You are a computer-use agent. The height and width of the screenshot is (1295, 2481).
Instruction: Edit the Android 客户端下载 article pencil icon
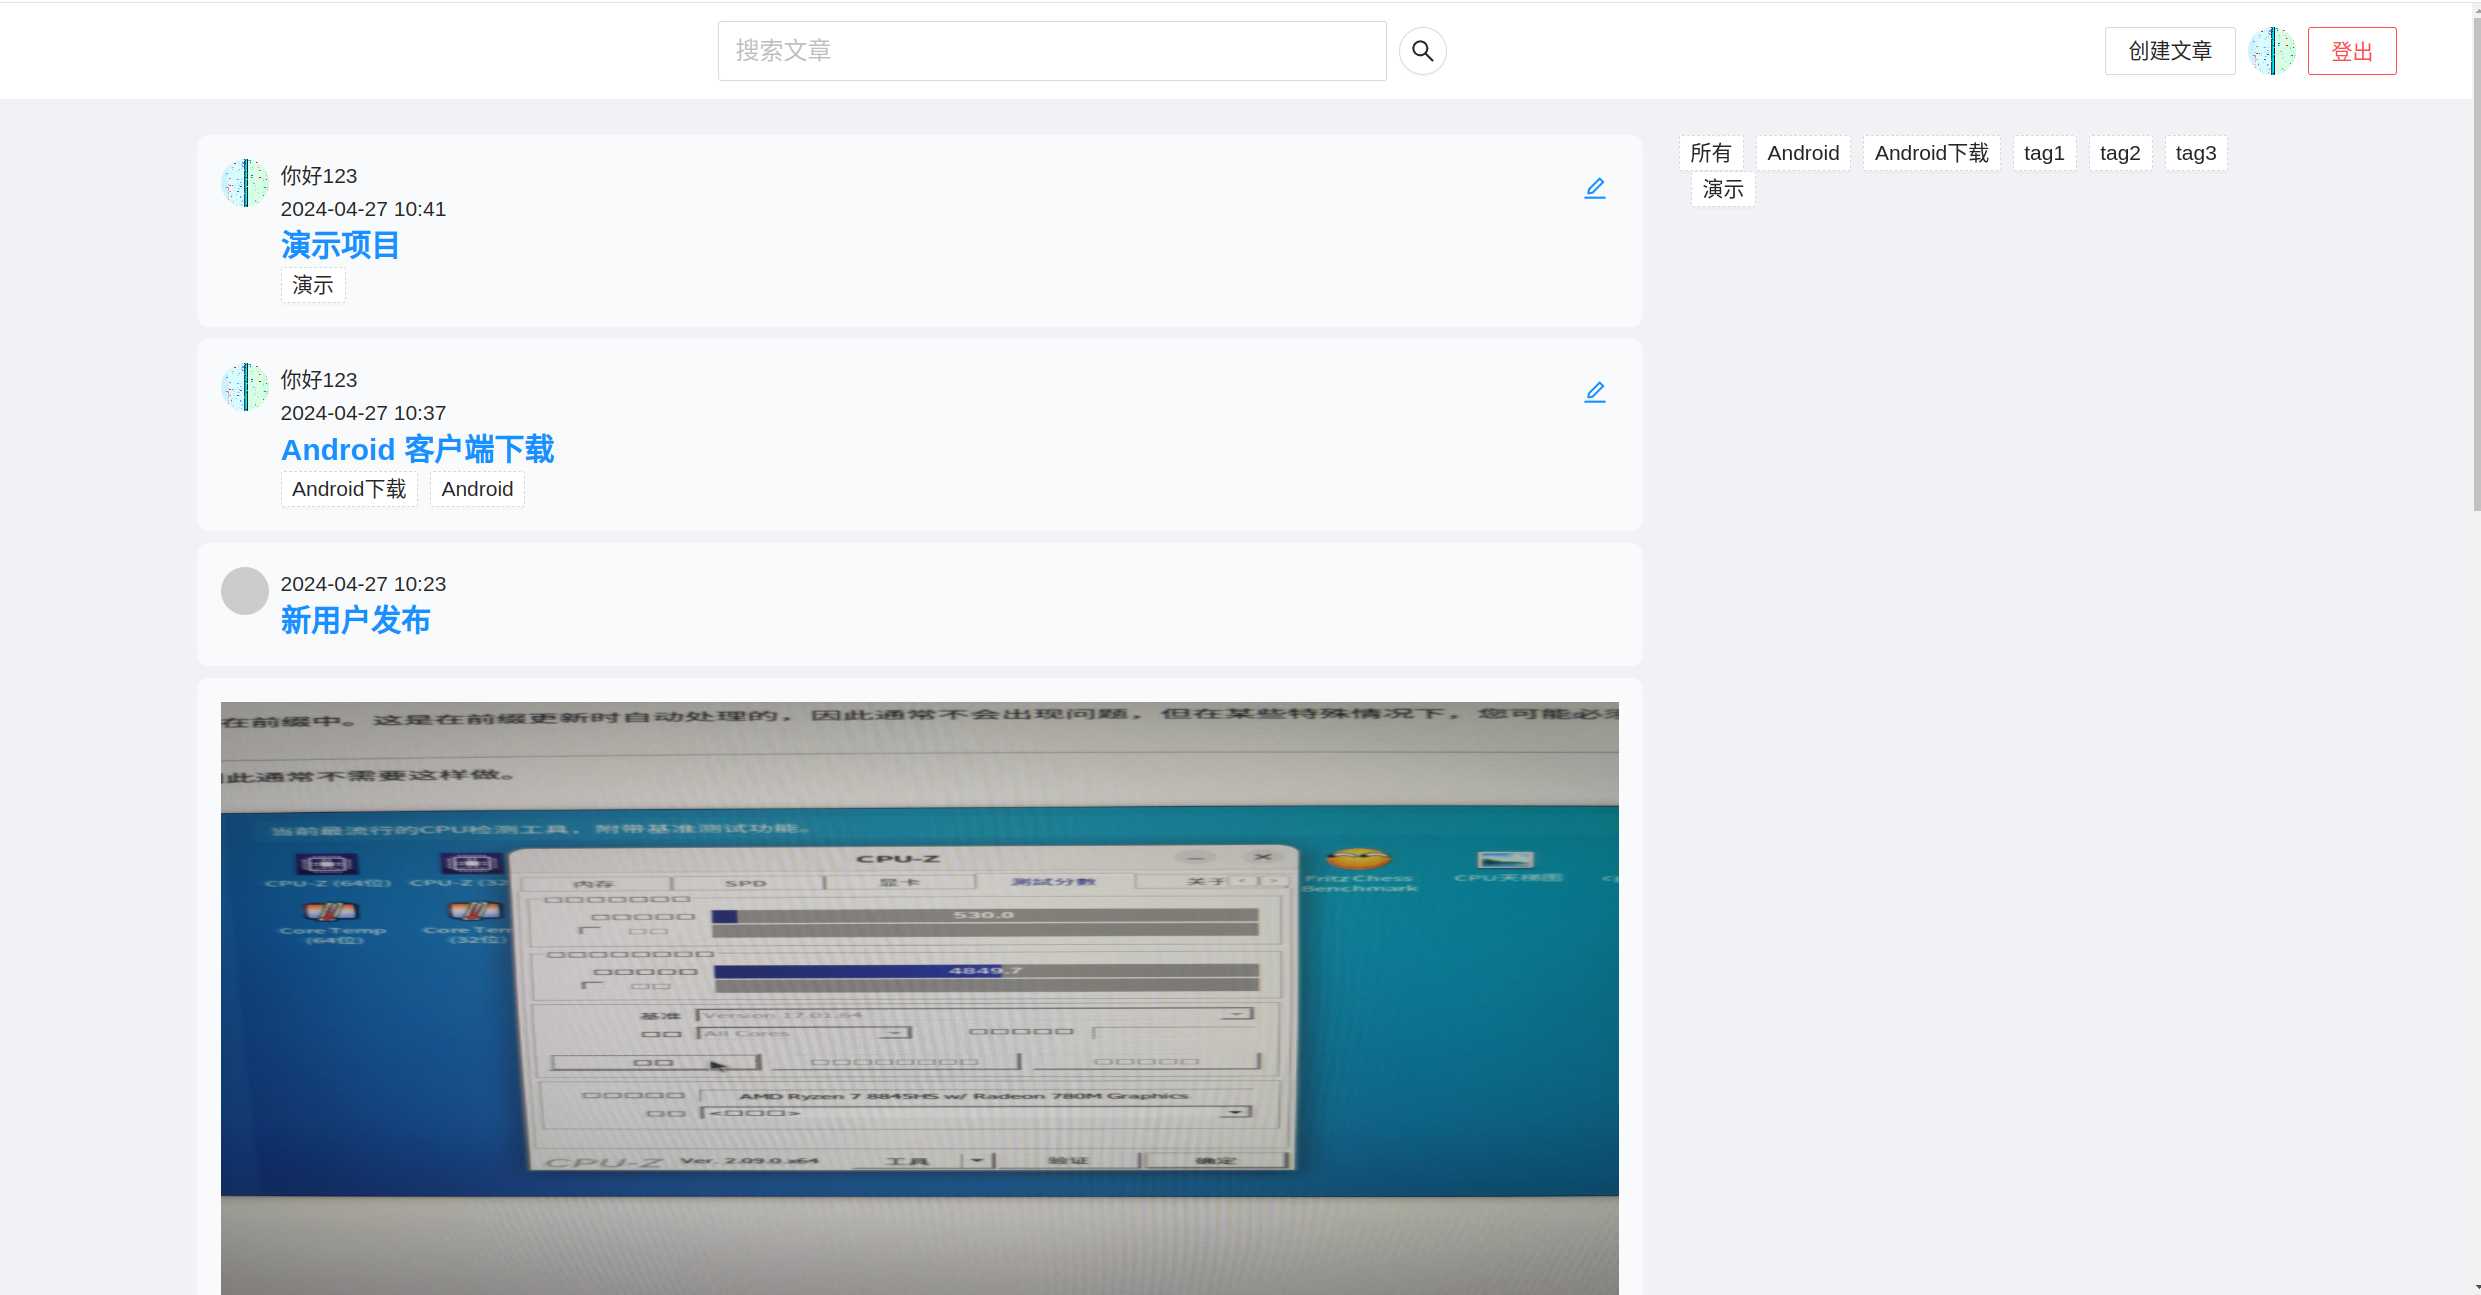[1595, 392]
